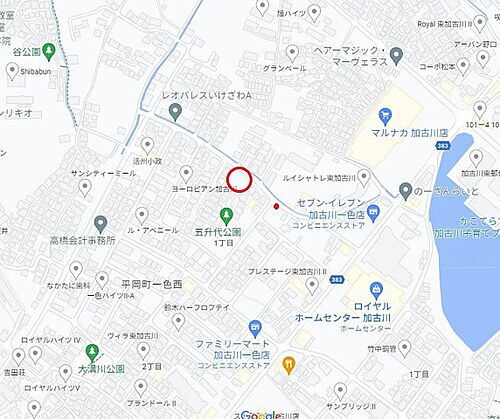Click the Shibabun location pin
500x419 pixels.
click(x=12, y=72)
